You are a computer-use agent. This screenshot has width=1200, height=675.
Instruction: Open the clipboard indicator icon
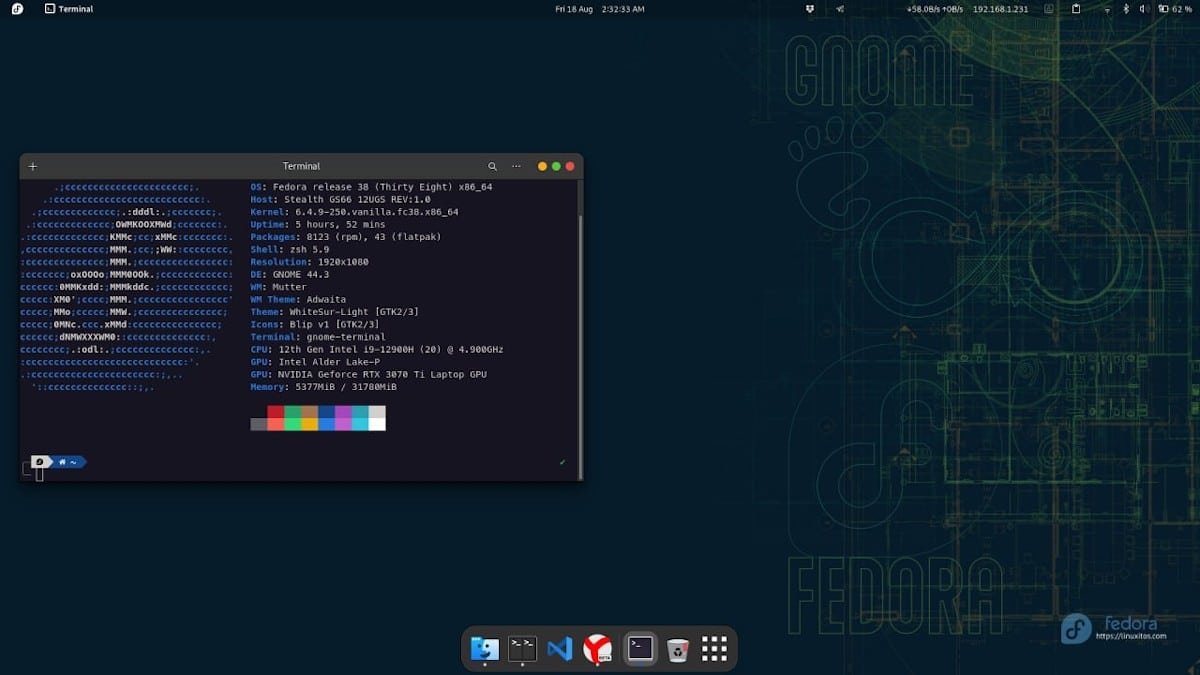1076,9
